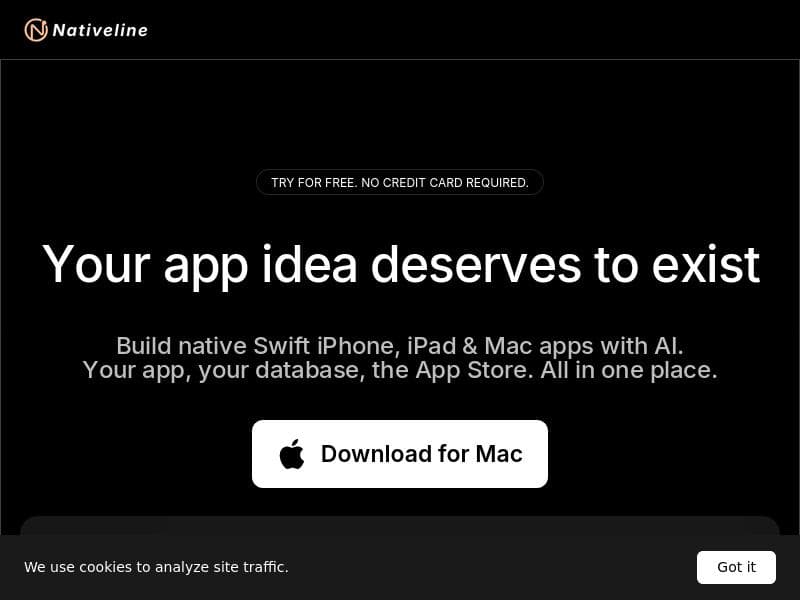Click the word Your at headline start
Image resolution: width=800 pixels, height=600 pixels.
[x=96, y=265]
